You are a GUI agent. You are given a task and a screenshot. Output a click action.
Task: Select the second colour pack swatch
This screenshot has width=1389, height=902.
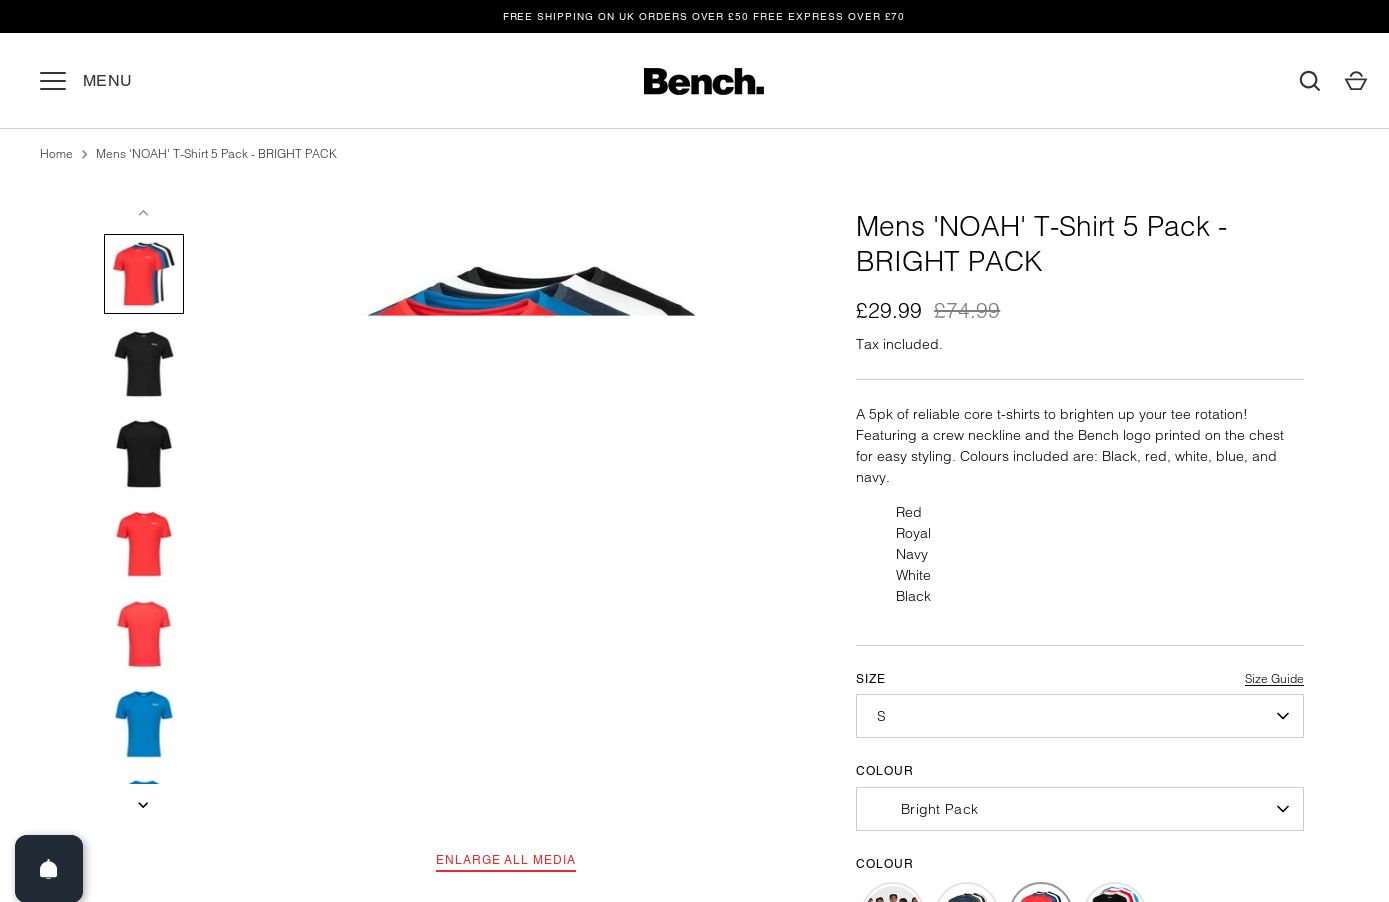[x=967, y=893]
